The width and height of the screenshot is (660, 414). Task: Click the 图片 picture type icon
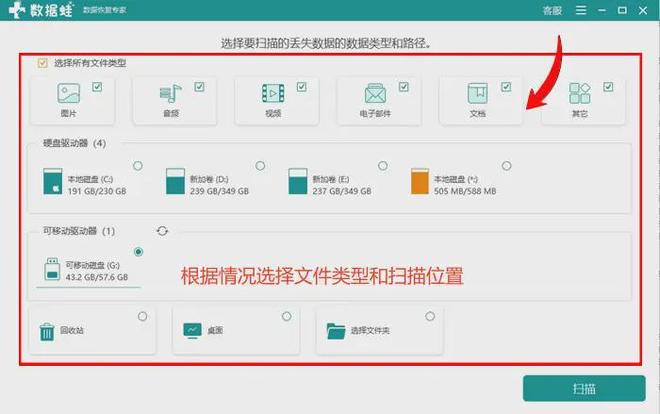[69, 93]
